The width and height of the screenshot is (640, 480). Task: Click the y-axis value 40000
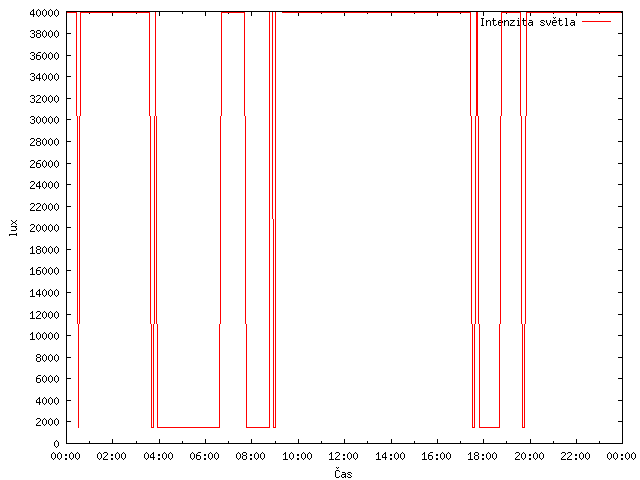pyautogui.click(x=44, y=13)
